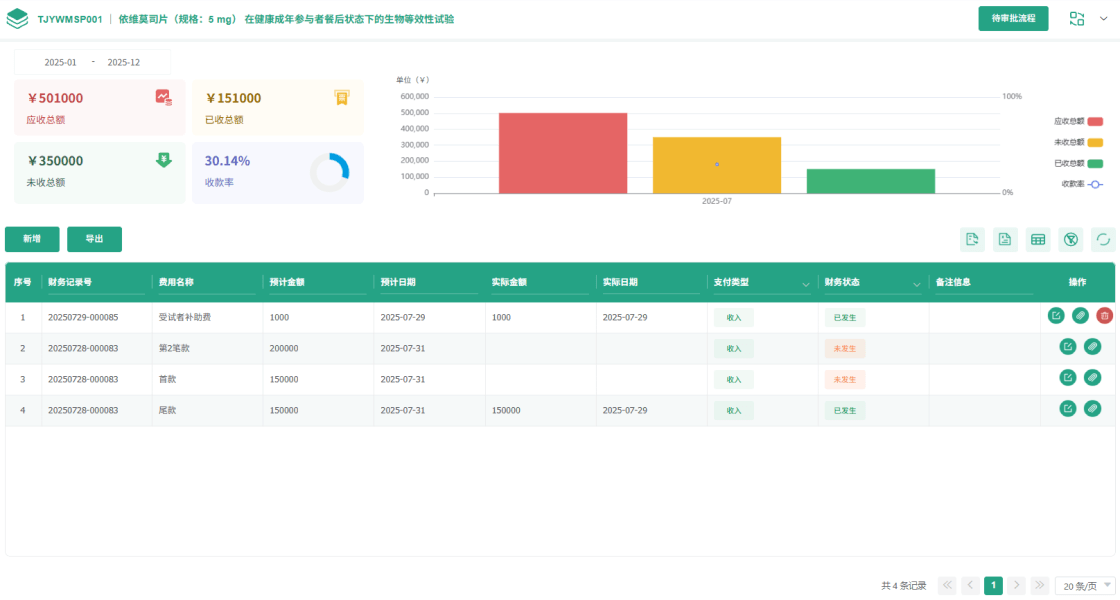The height and width of the screenshot is (600, 1120).
Task: Click the refresh icon above the table
Action: [1103, 239]
